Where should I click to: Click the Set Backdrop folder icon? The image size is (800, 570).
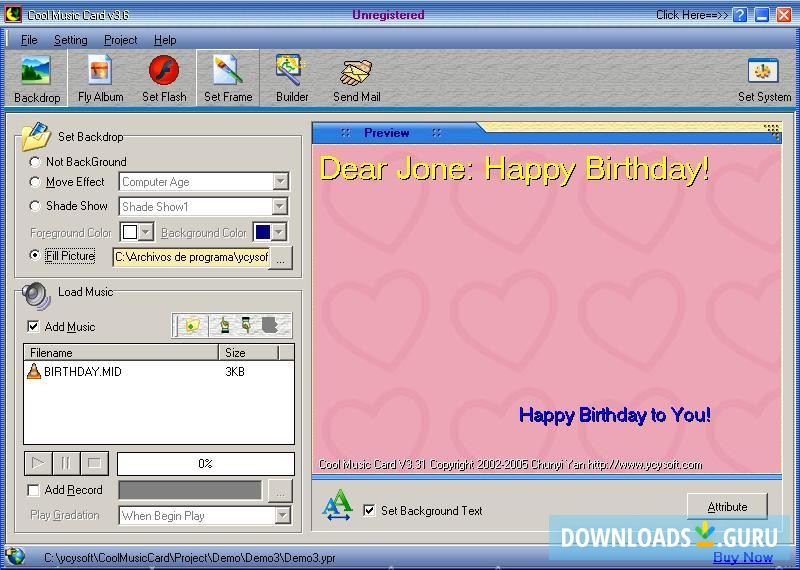coord(36,137)
